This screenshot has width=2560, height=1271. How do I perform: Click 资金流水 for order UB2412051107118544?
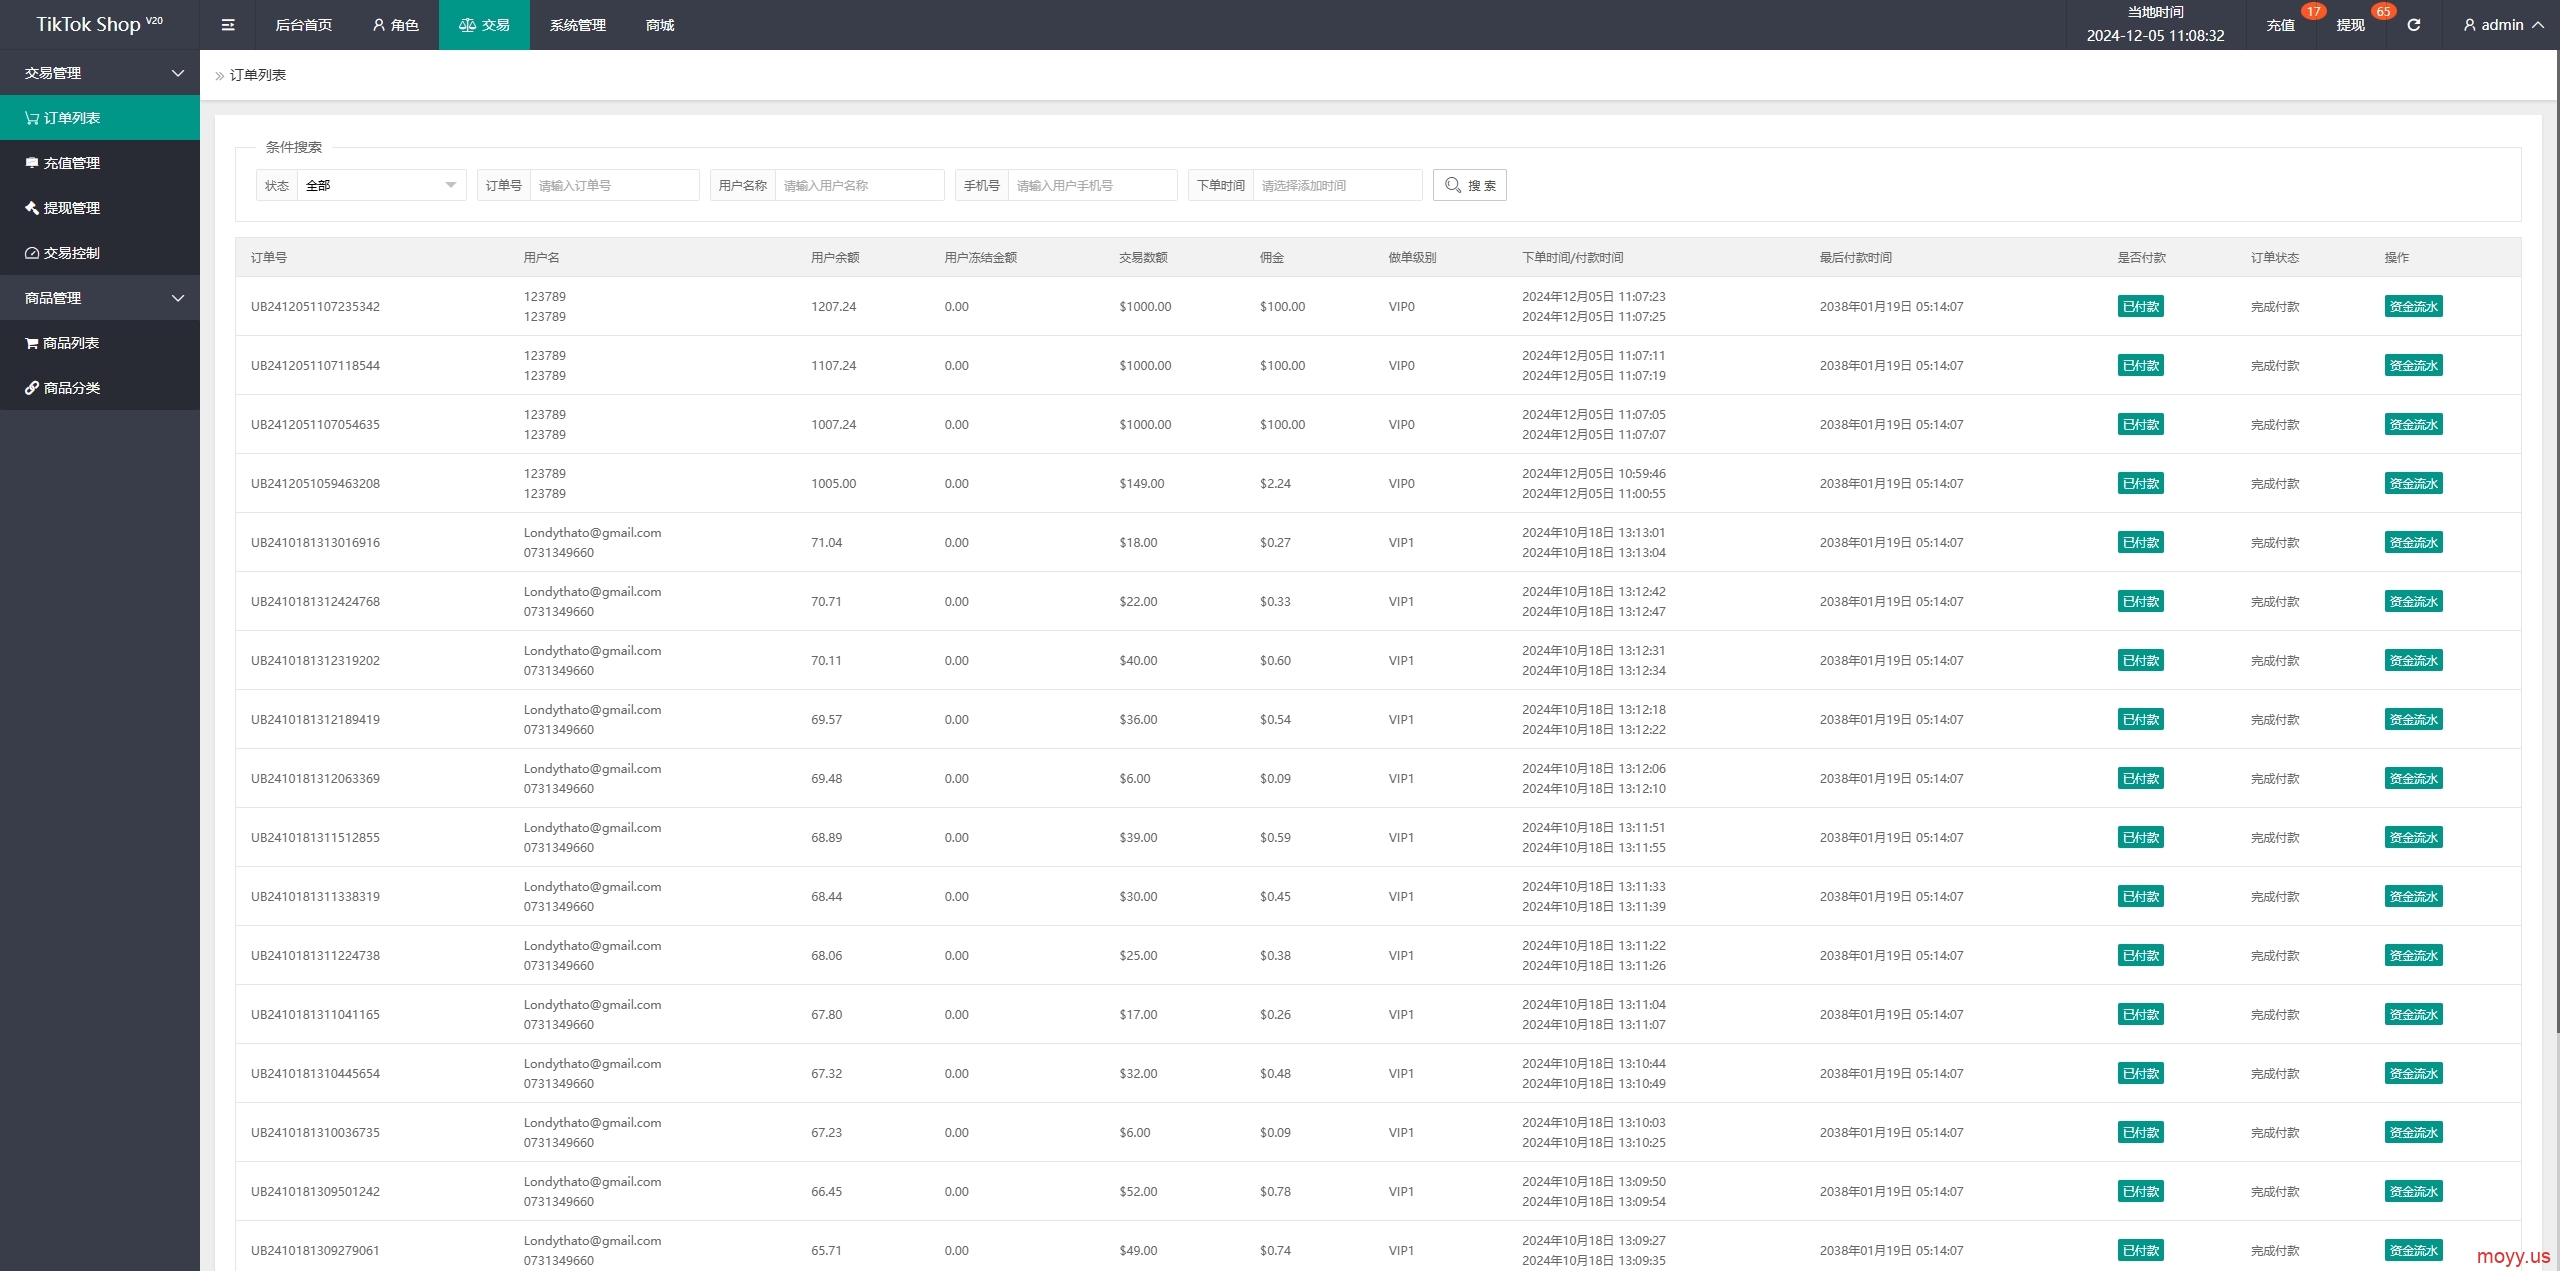2413,366
